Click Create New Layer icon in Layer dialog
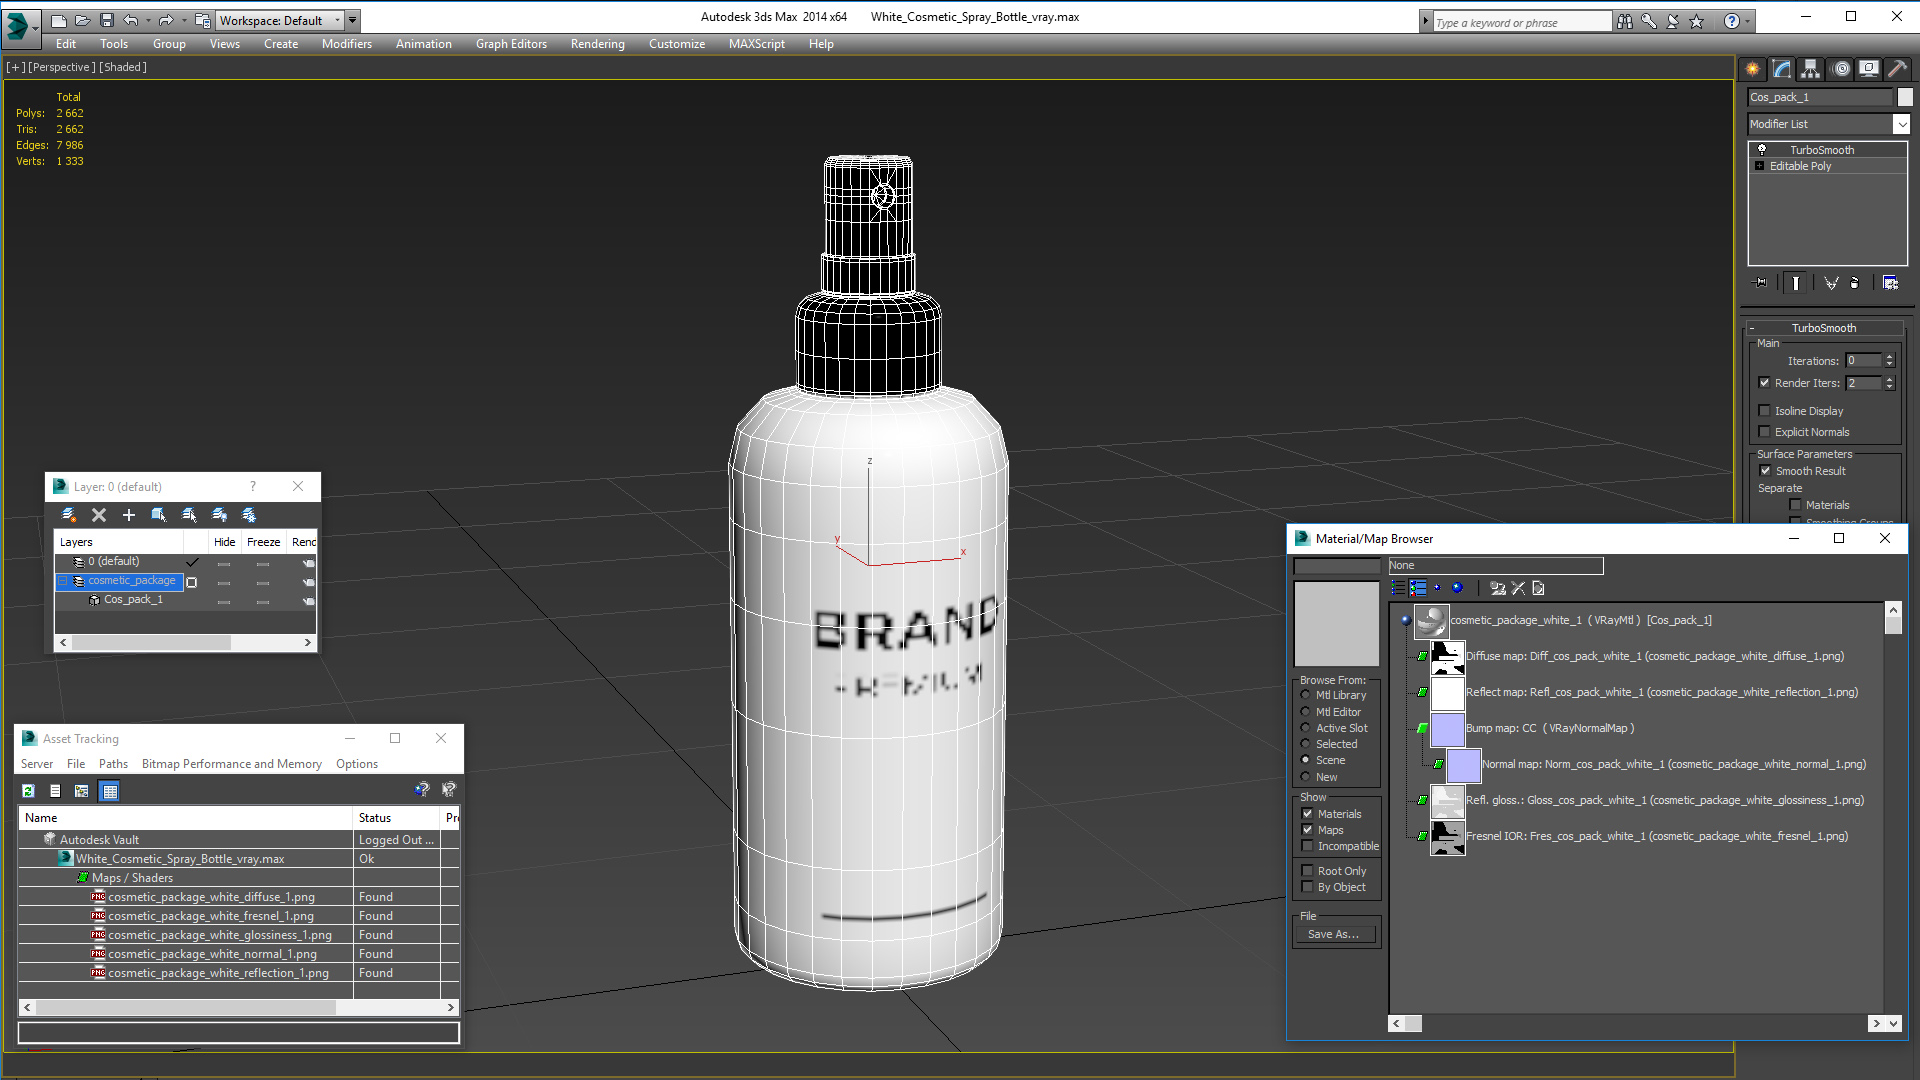 (69, 515)
